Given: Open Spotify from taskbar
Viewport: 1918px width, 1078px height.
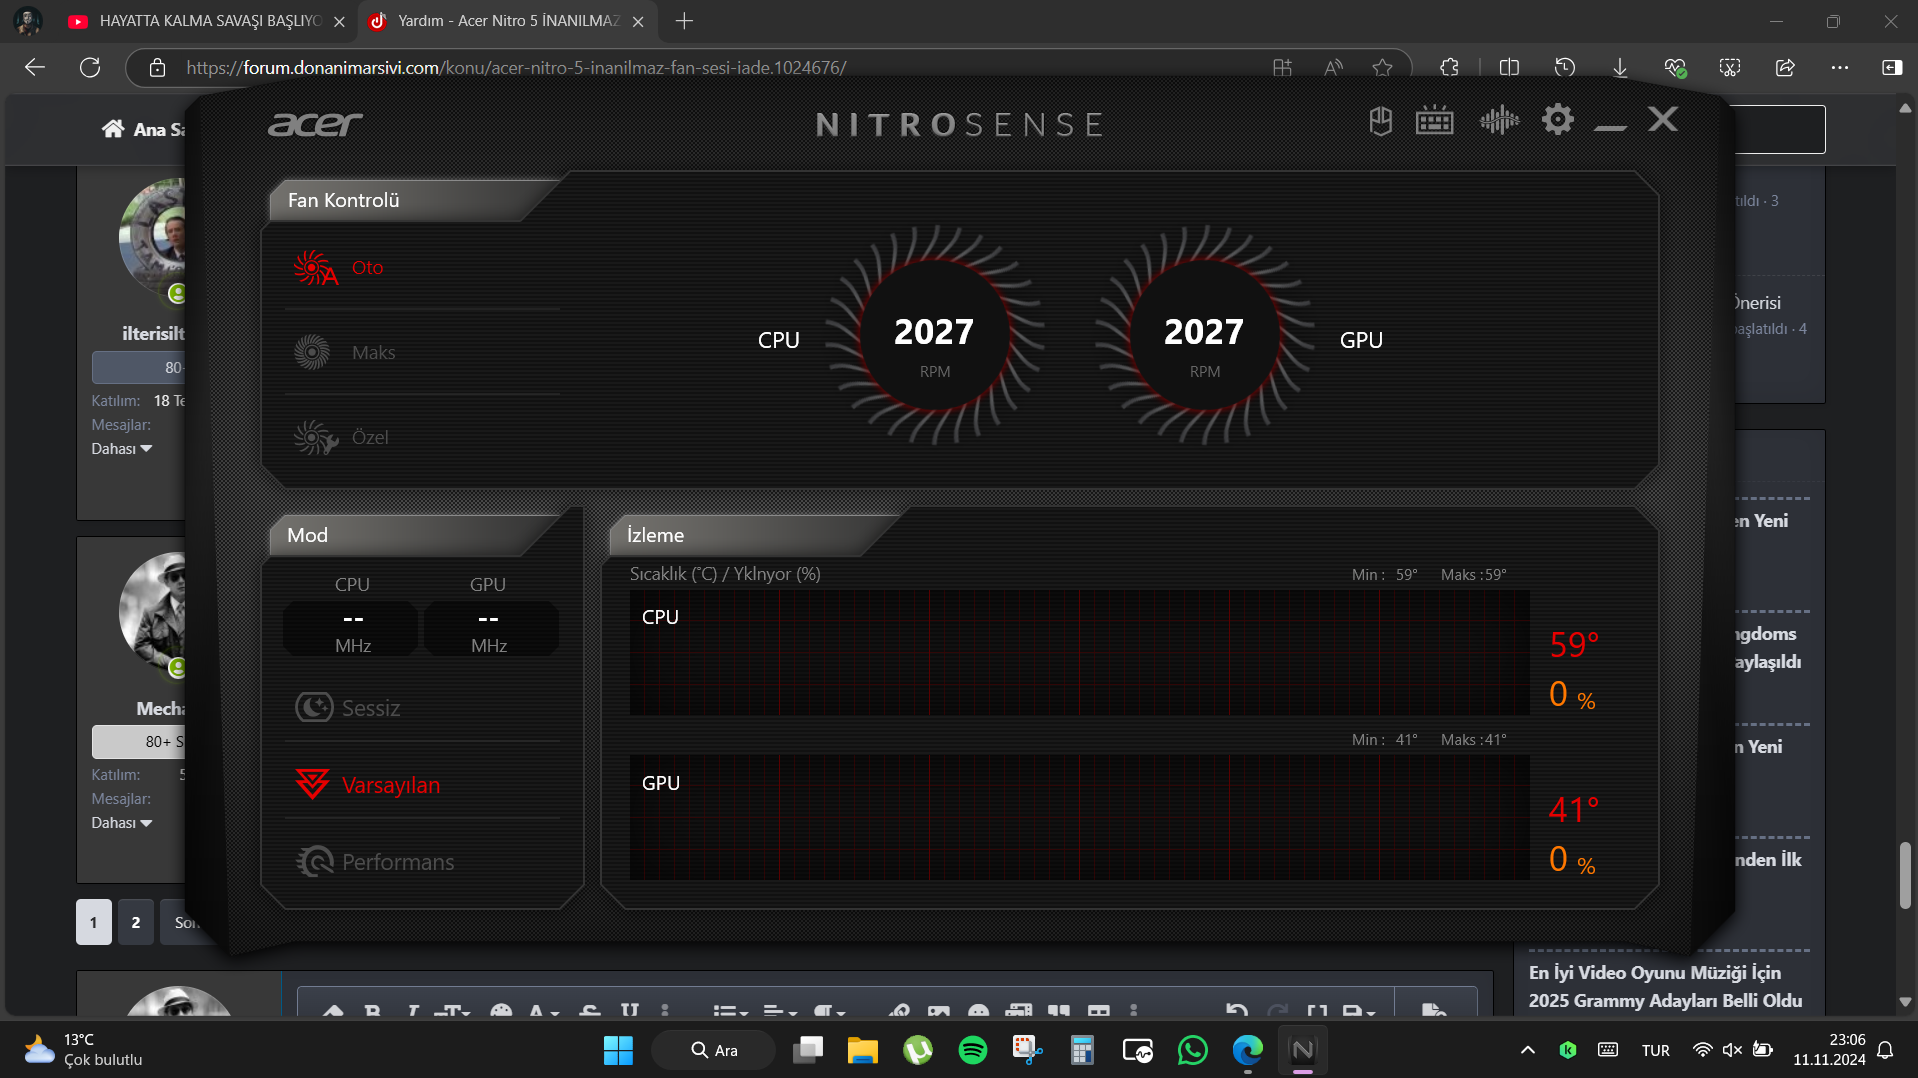Looking at the screenshot, I should coord(972,1050).
